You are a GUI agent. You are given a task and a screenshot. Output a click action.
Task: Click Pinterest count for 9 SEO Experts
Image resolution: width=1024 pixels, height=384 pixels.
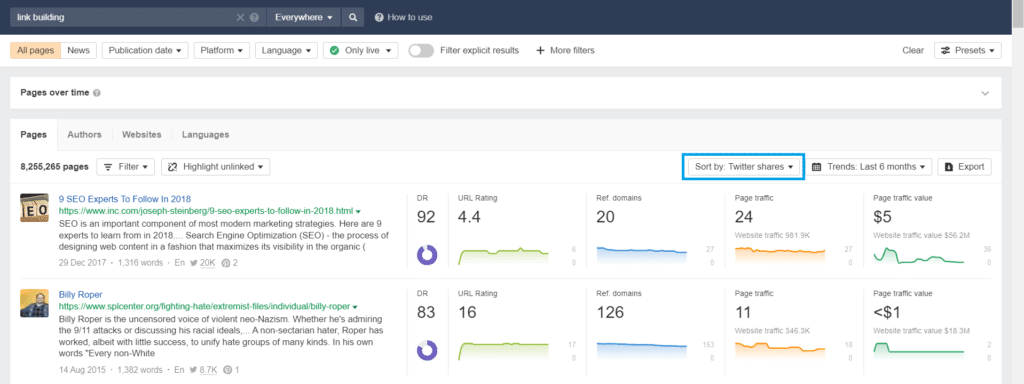tap(230, 263)
